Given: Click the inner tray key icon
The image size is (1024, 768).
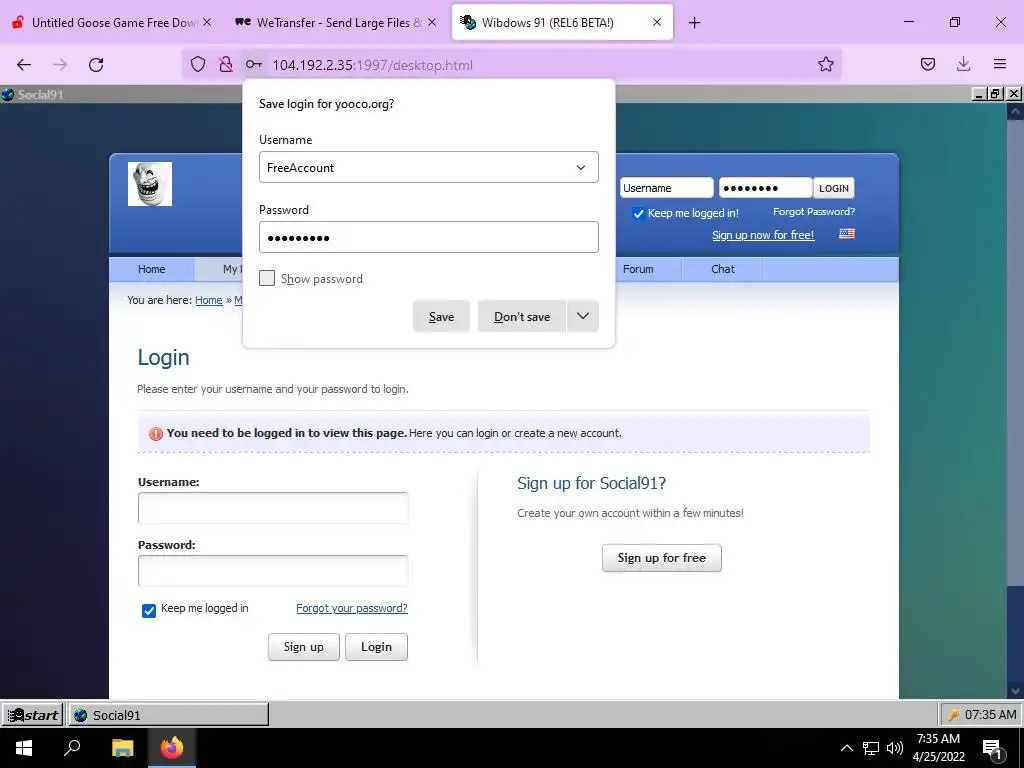Looking at the screenshot, I should pos(953,715).
